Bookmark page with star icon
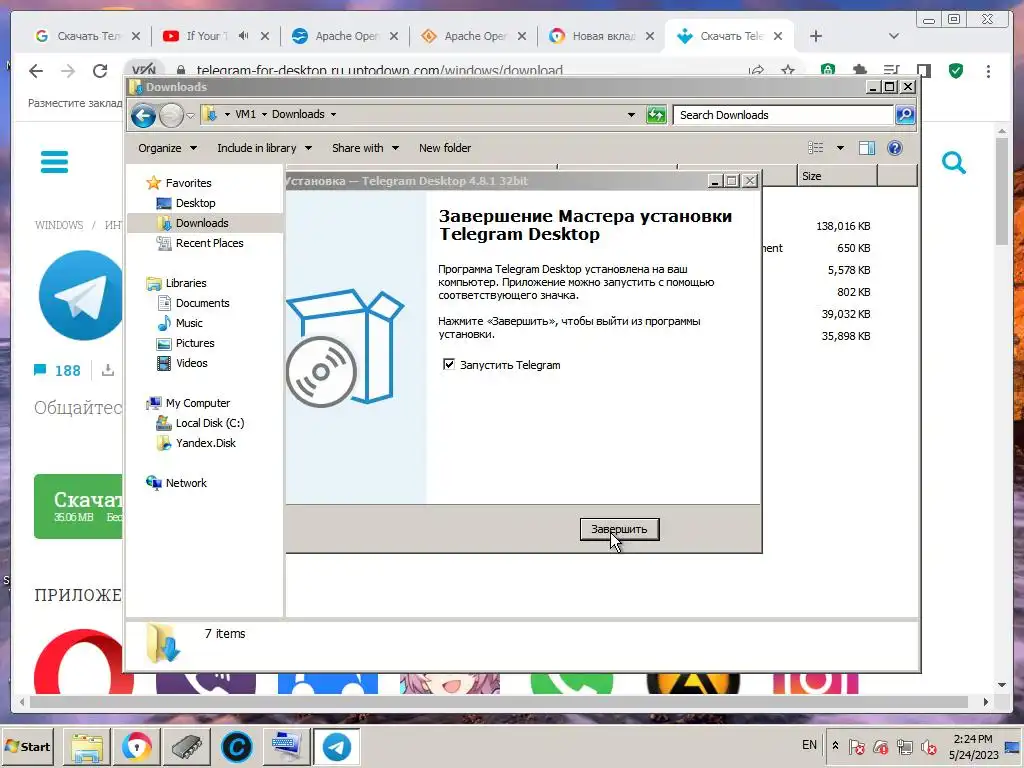This screenshot has width=1024, height=768. [788, 70]
